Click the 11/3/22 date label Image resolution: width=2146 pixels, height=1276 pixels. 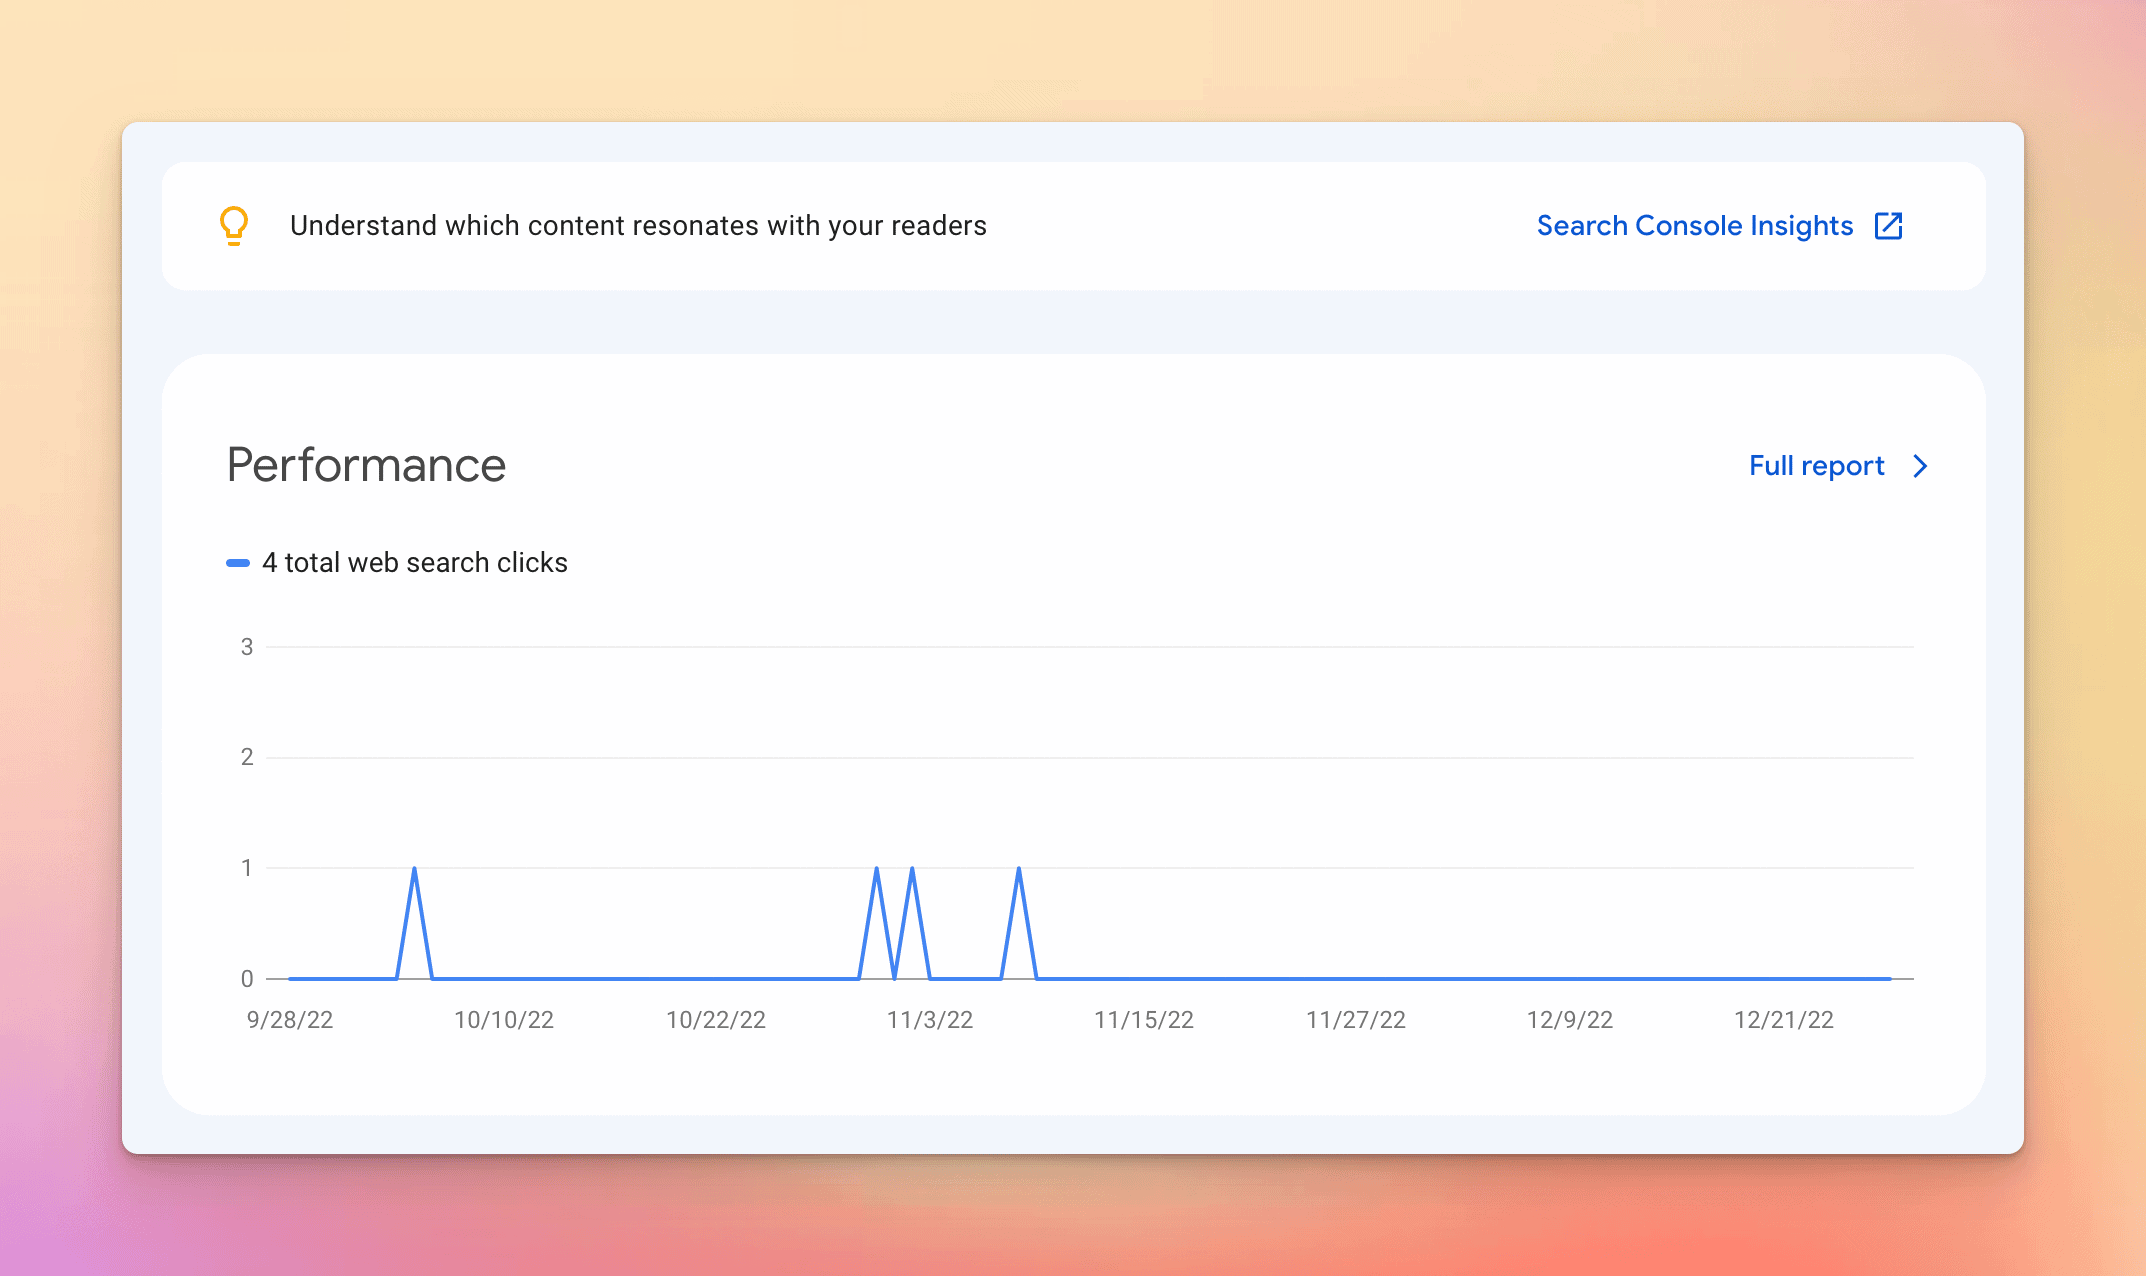pos(930,1020)
